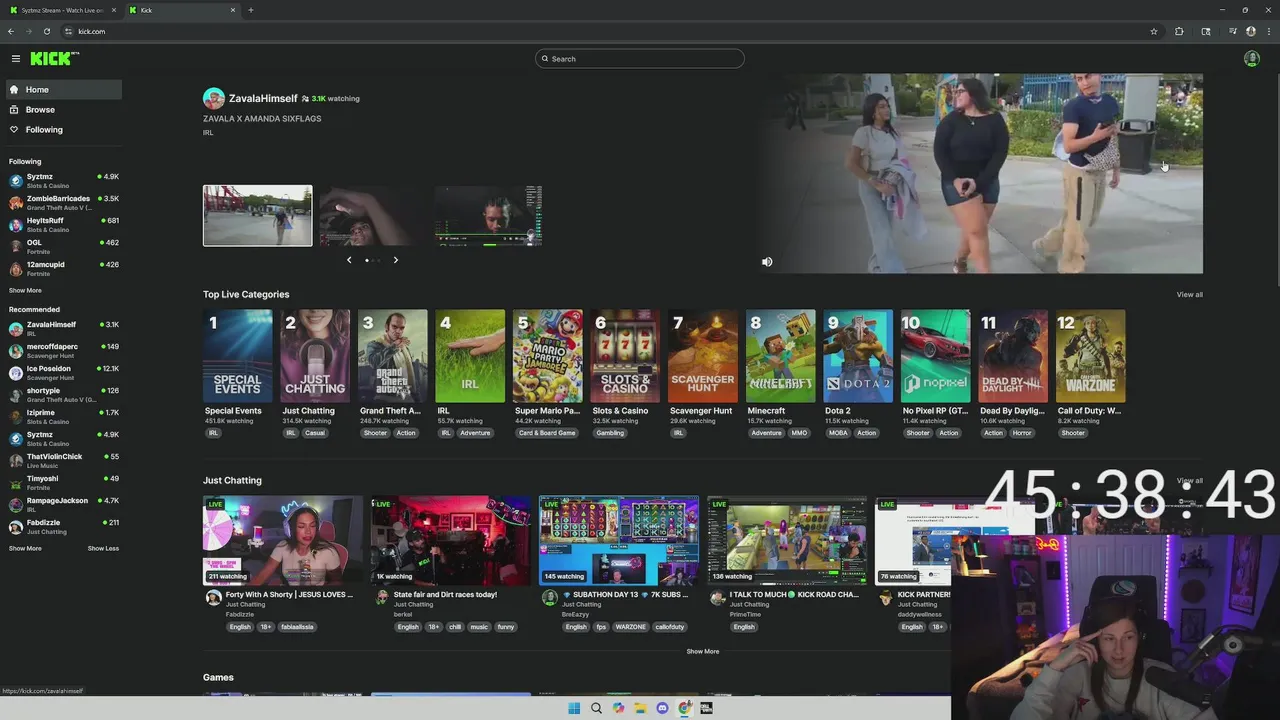Open IRL category card
The height and width of the screenshot is (720, 1280).
(470, 356)
